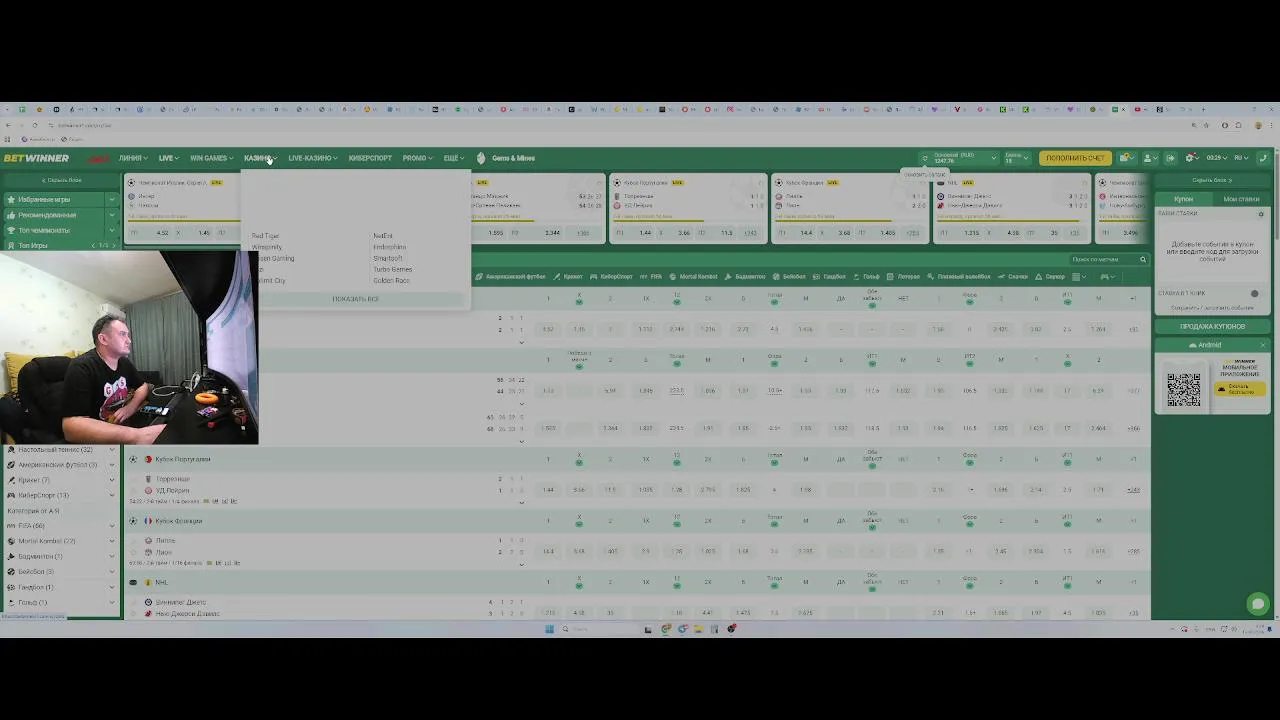The height and width of the screenshot is (720, 1280).
Task: Click ПОКАЗАТЬ ВСЕ in casino dropdown
Action: [355, 299]
